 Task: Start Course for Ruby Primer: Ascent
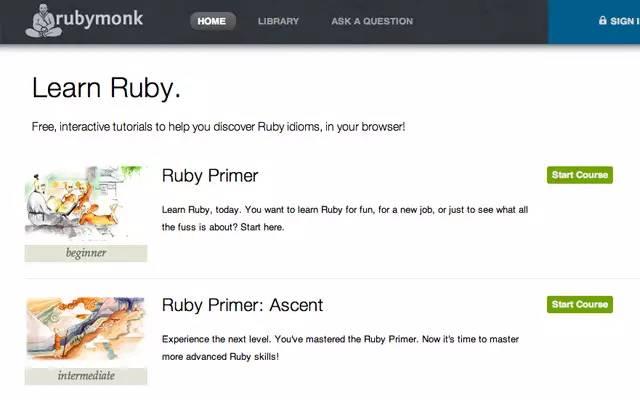tap(580, 304)
